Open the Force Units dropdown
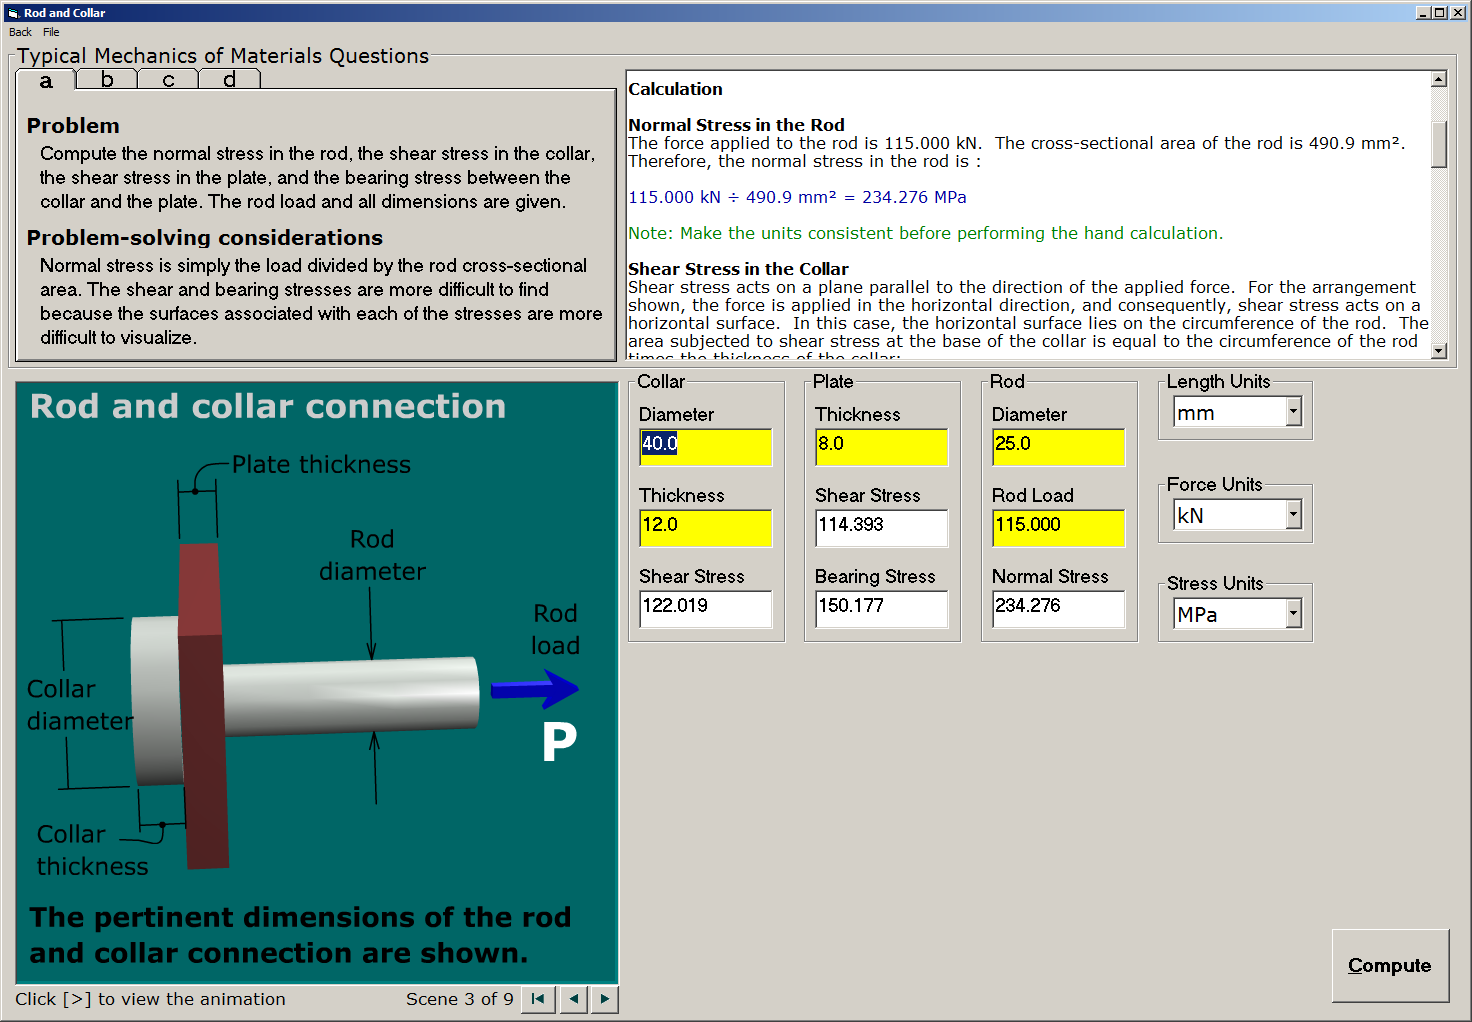1472x1022 pixels. (x=1293, y=514)
